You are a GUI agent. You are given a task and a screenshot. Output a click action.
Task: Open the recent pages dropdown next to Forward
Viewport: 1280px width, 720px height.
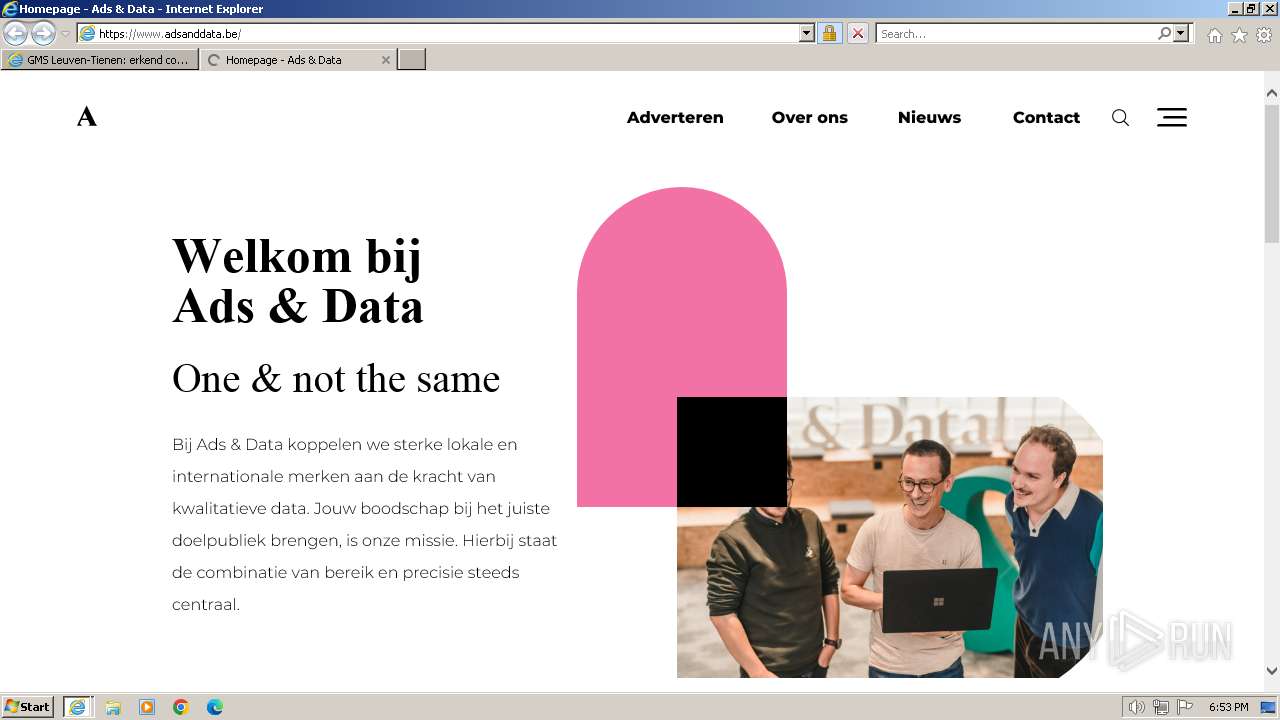(x=65, y=33)
